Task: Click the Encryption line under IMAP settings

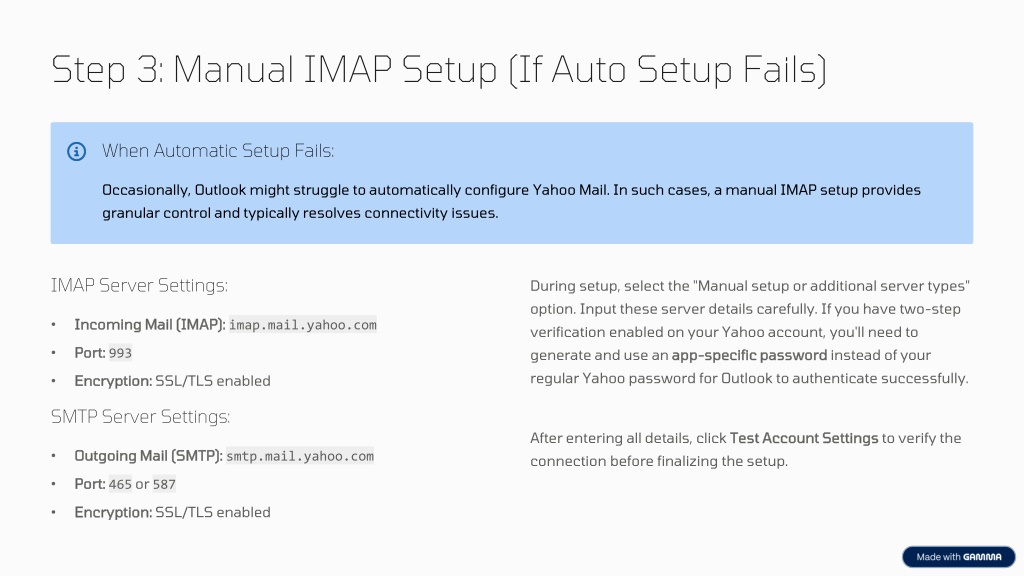Action: coord(172,381)
